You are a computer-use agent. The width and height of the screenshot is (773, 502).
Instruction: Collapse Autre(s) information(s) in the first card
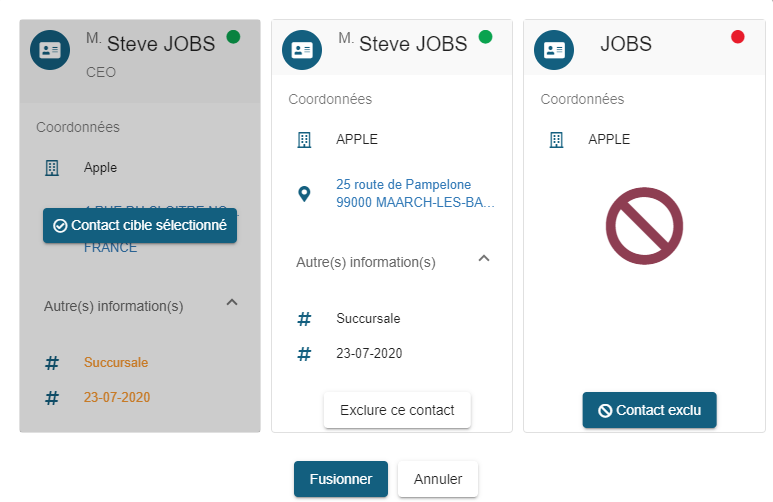point(232,302)
